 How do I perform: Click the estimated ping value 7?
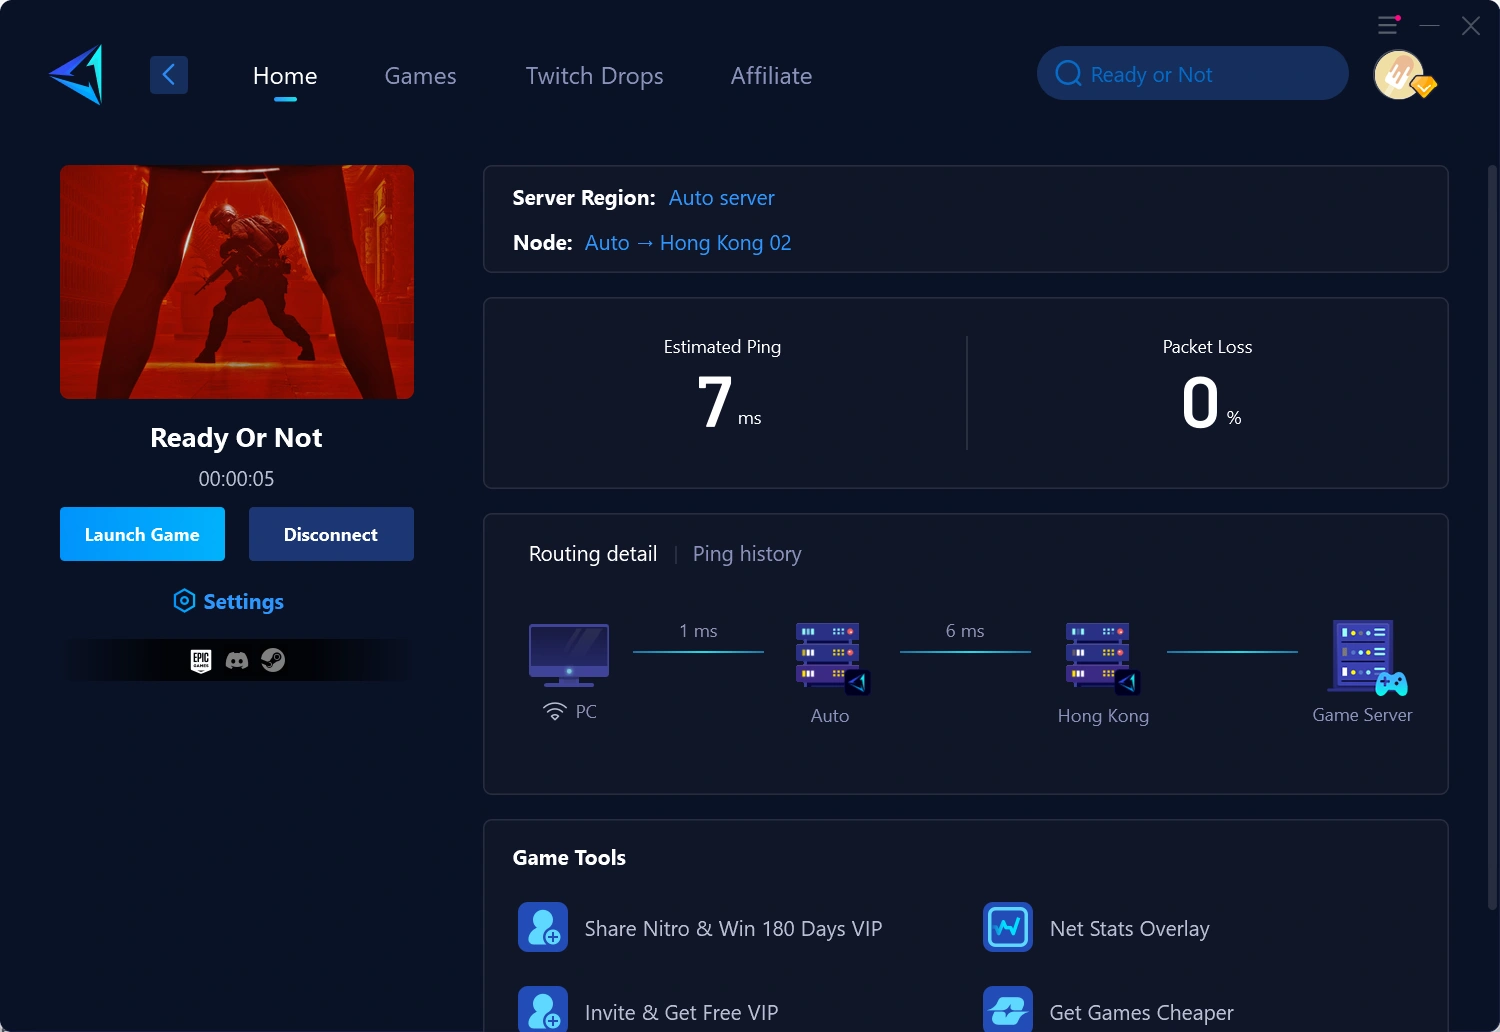click(x=714, y=402)
